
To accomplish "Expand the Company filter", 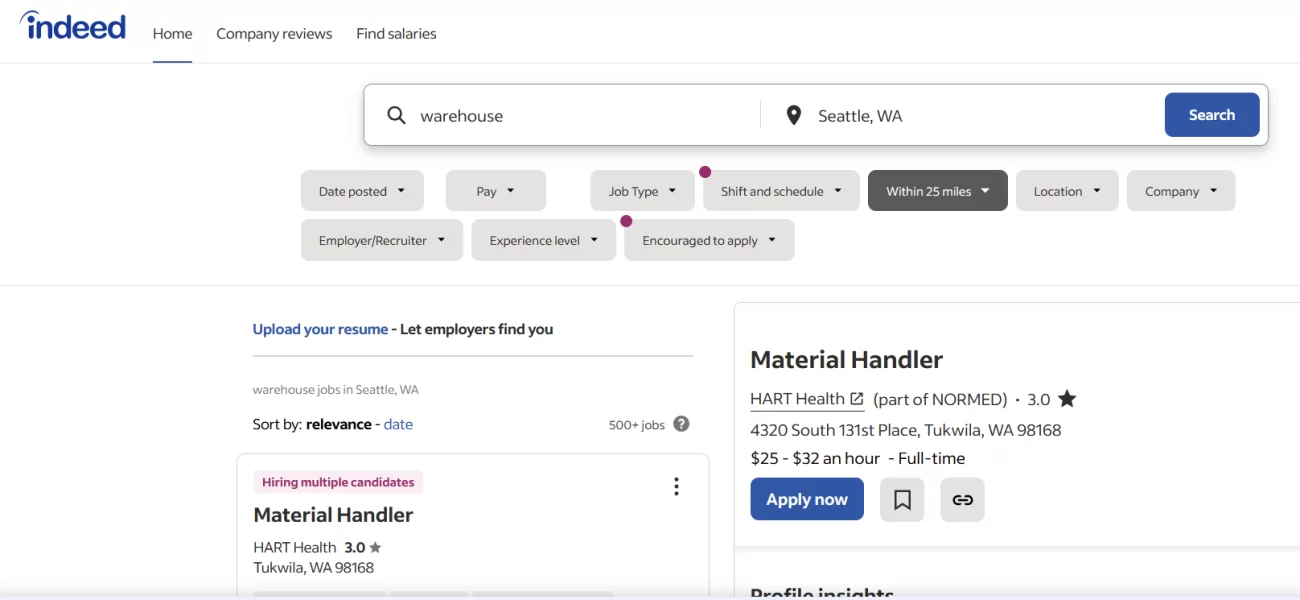I will tap(1181, 191).
